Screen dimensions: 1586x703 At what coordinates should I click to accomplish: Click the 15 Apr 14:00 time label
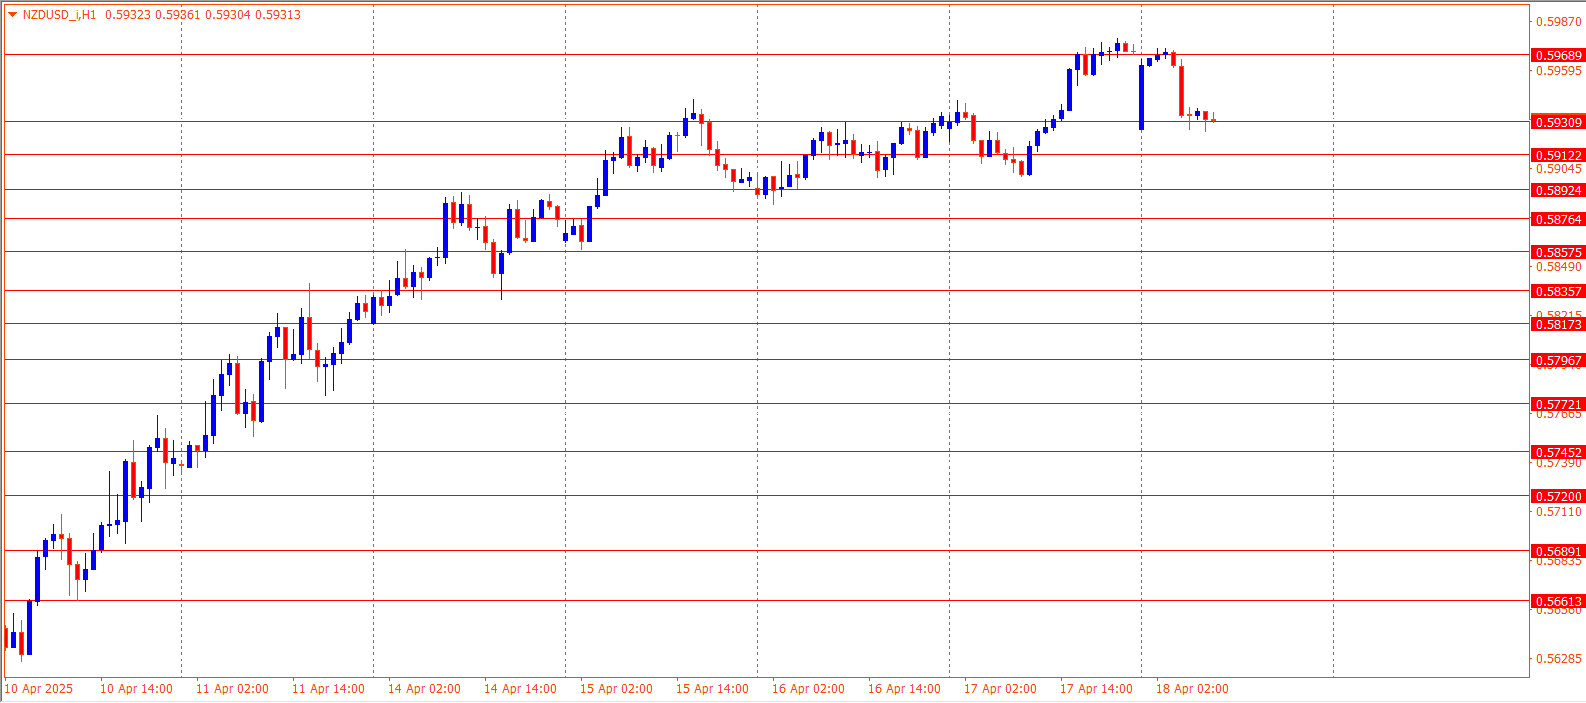tap(712, 688)
